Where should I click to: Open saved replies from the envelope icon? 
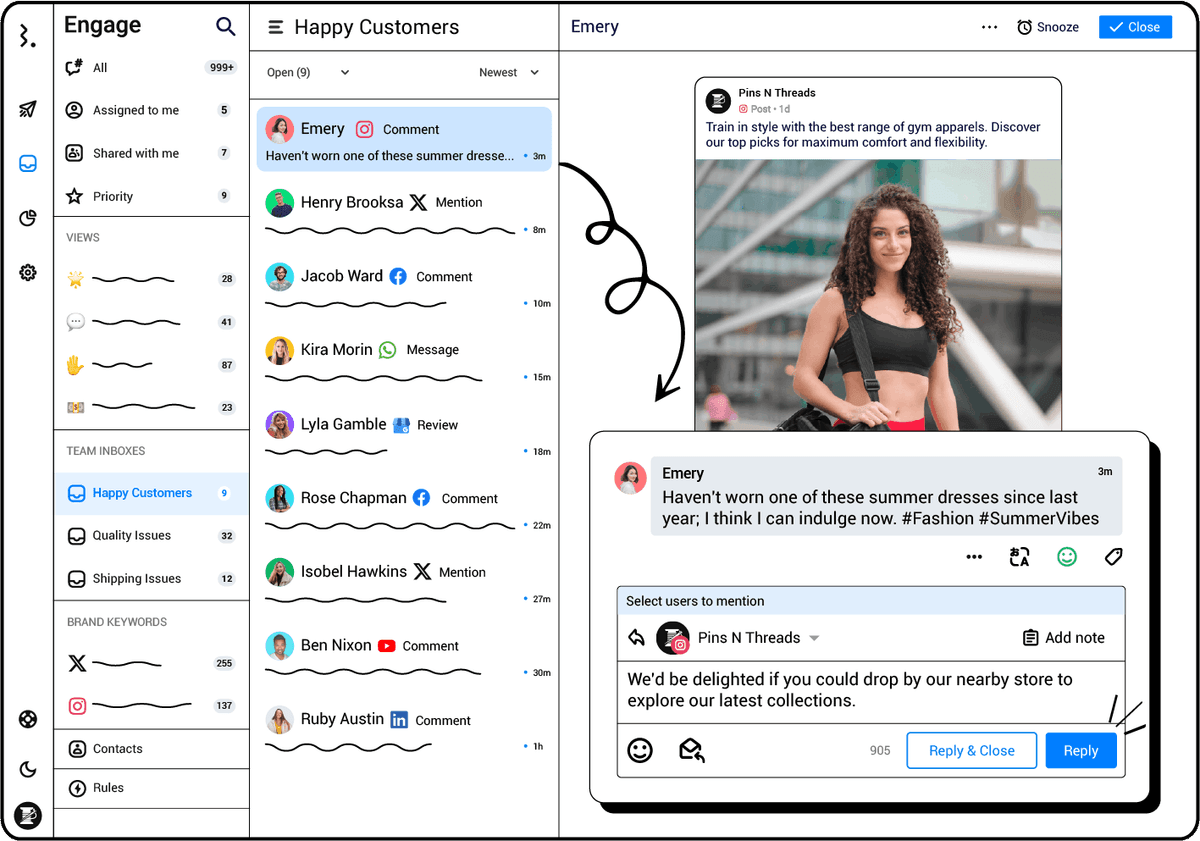click(x=690, y=748)
